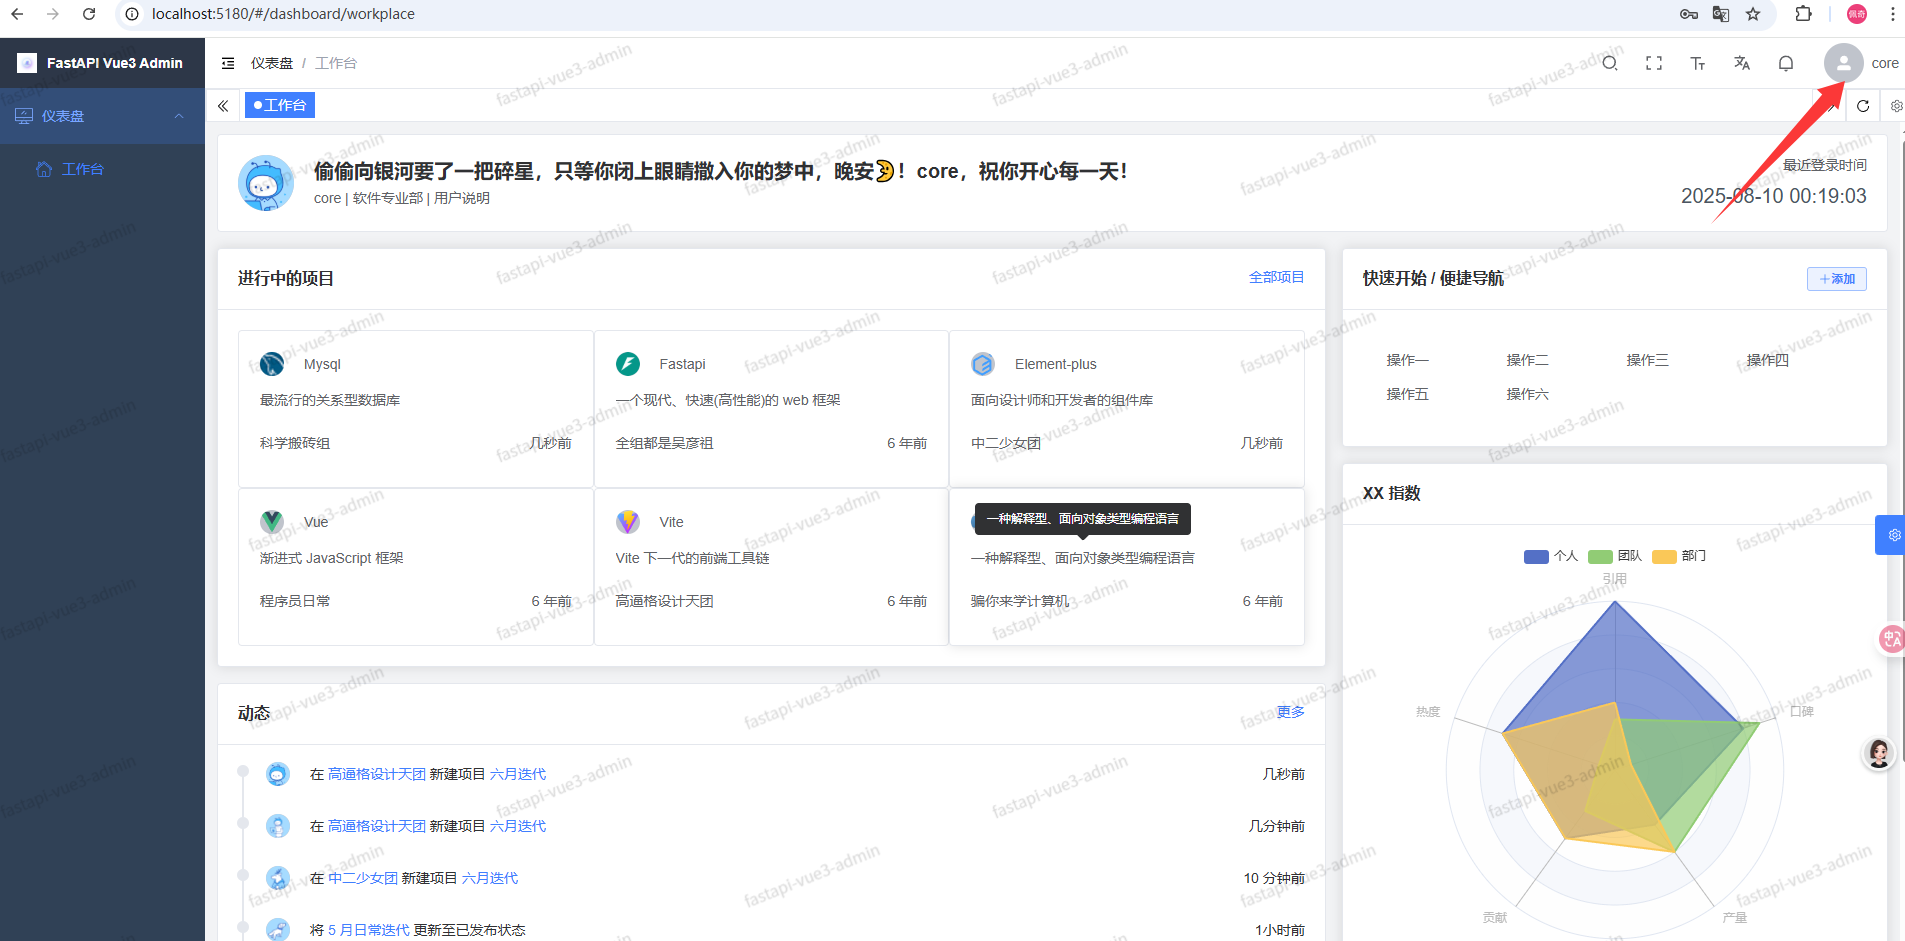Click the floating cartoon girl assistant icon
Screen dimensions: 1905x941
1879,753
